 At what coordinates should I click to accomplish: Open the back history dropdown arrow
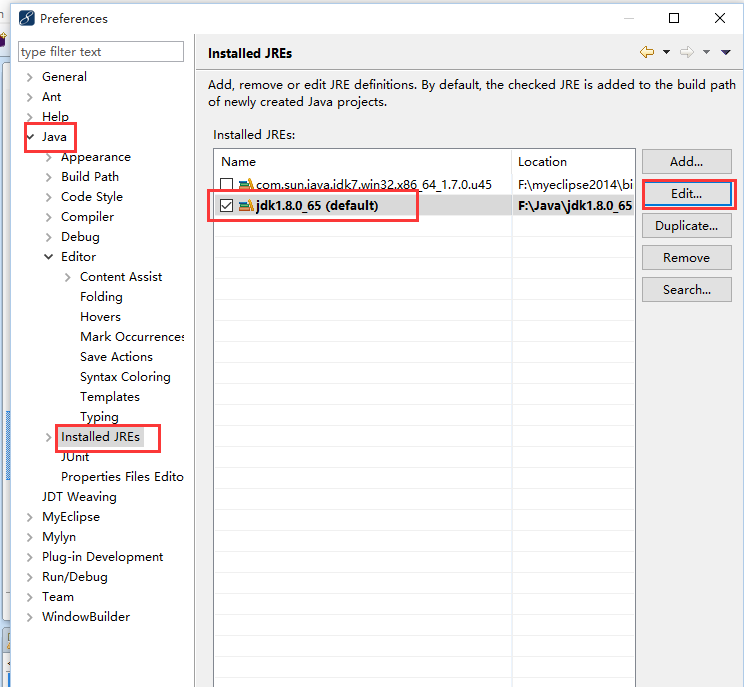(666, 52)
